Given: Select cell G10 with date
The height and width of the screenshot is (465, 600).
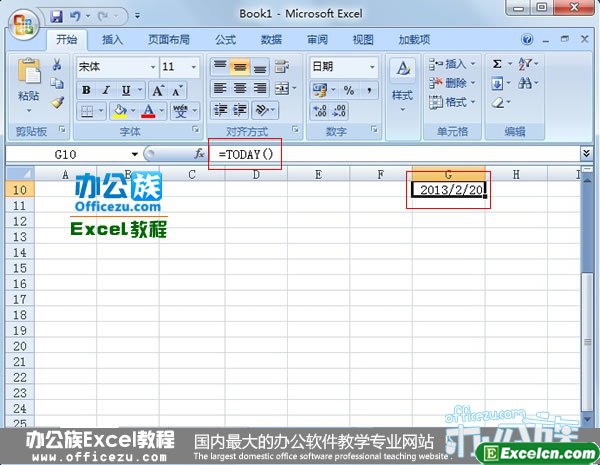Looking at the screenshot, I should [x=448, y=189].
